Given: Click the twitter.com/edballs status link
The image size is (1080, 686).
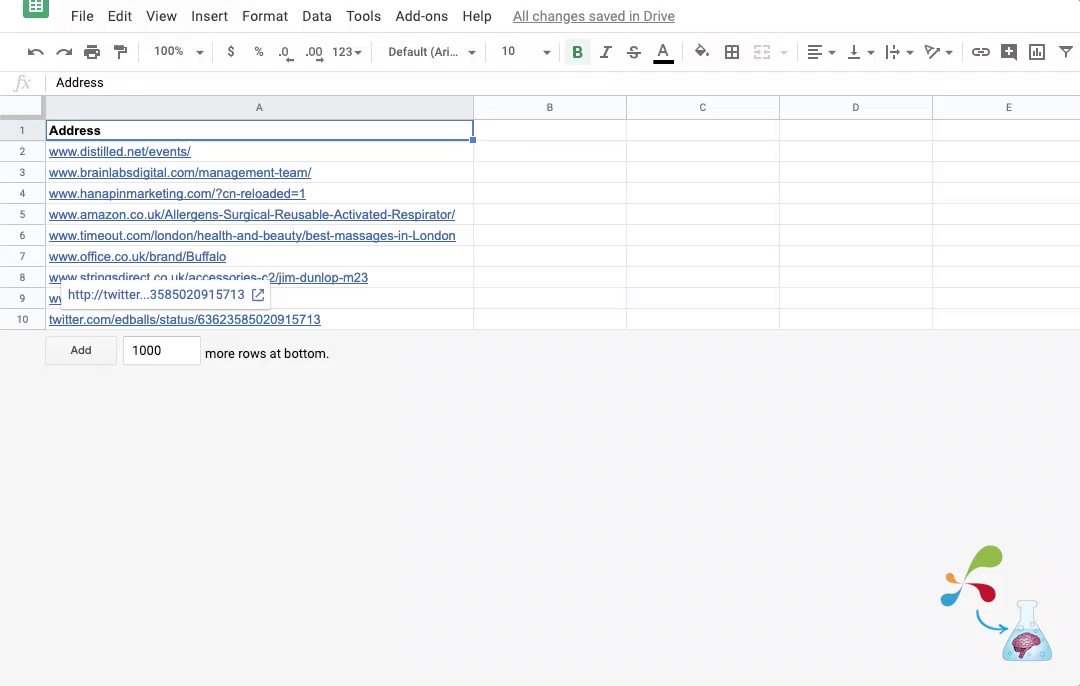Looking at the screenshot, I should [x=185, y=320].
